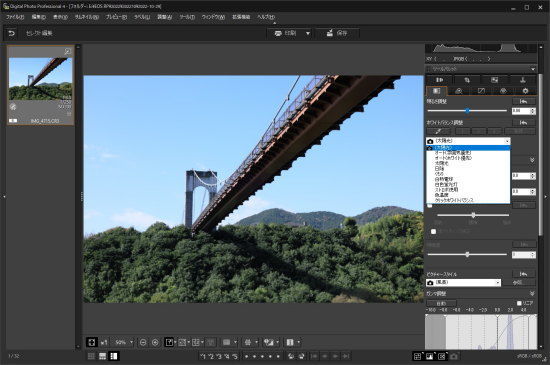
Task: Open the white balance combo box arrow
Action: tap(507, 141)
